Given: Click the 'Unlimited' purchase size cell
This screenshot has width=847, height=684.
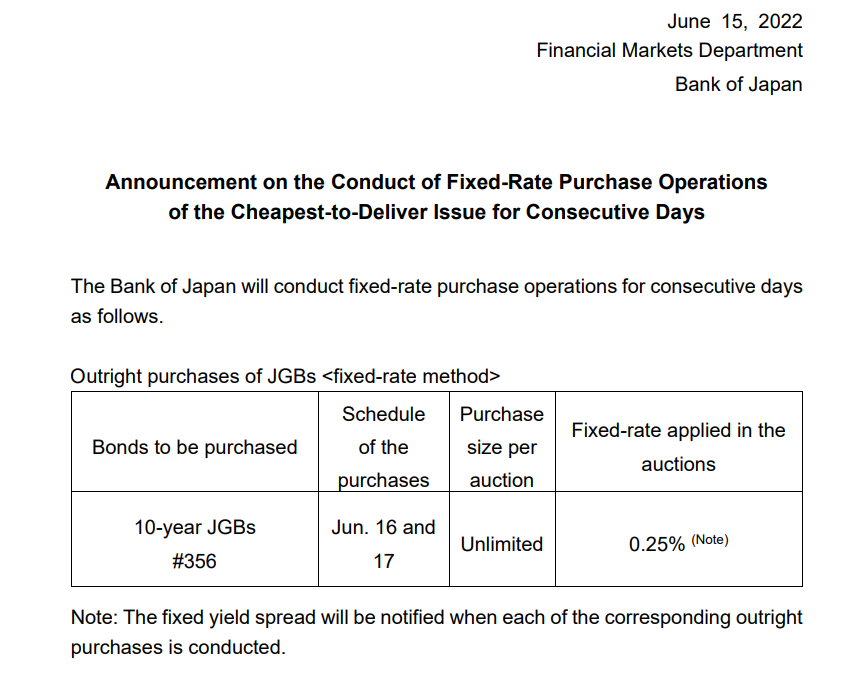Looking at the screenshot, I should 502,544.
